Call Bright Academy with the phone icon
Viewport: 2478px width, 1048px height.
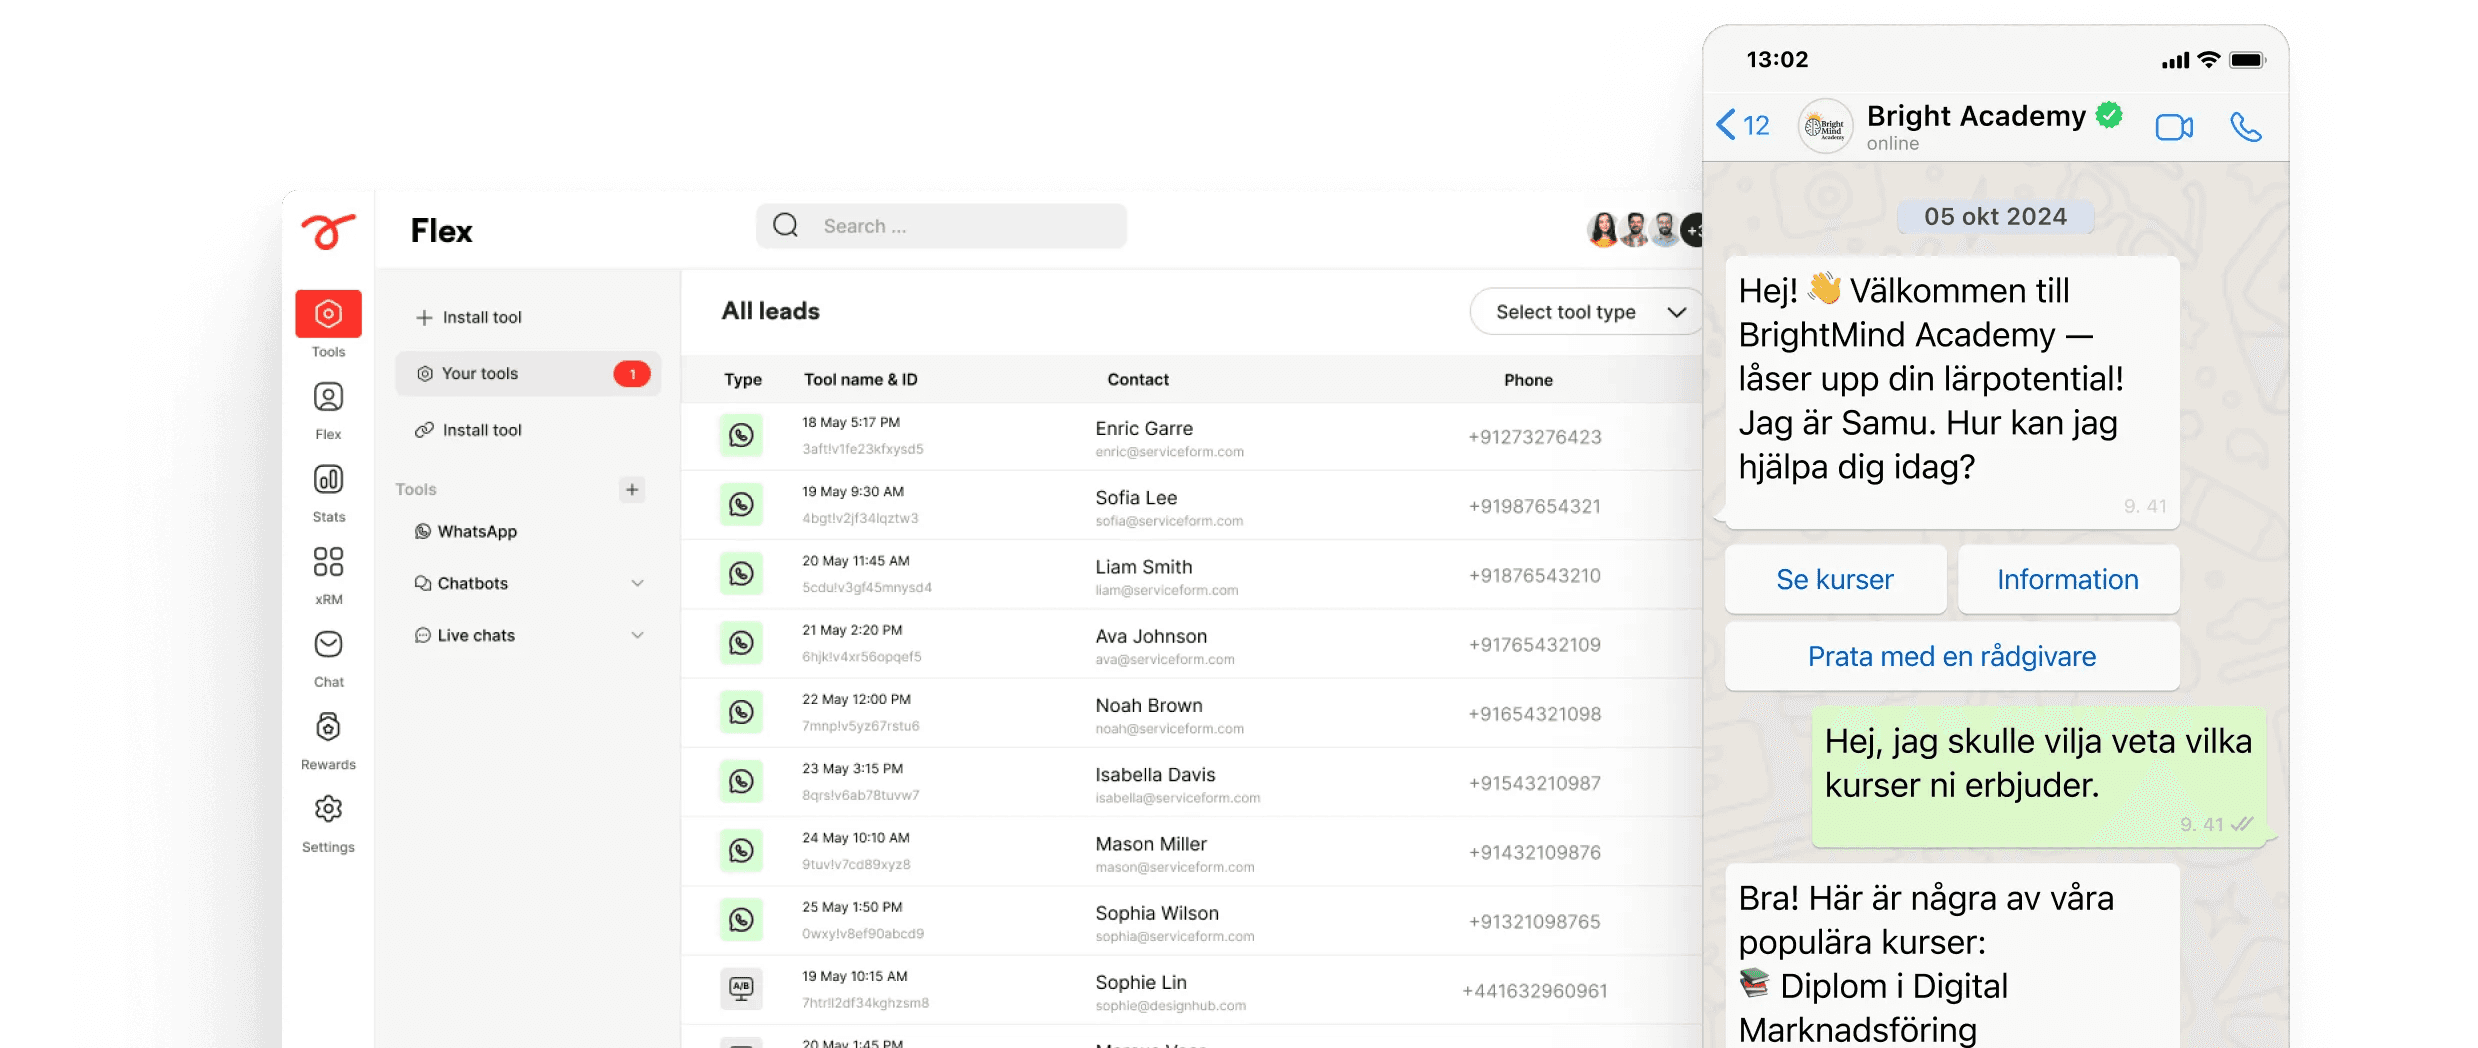pyautogui.click(x=2246, y=126)
